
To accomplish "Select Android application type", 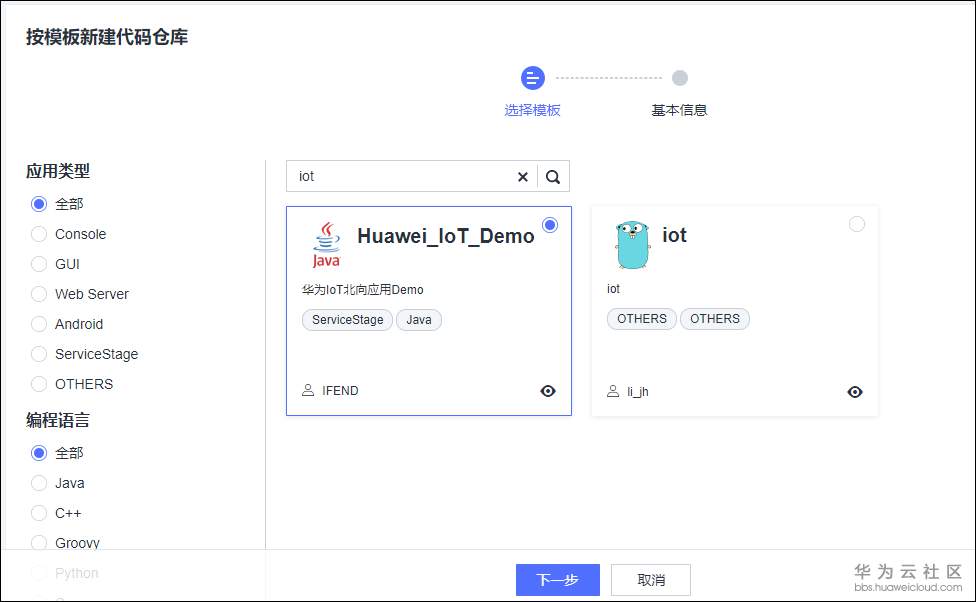I will 39,324.
